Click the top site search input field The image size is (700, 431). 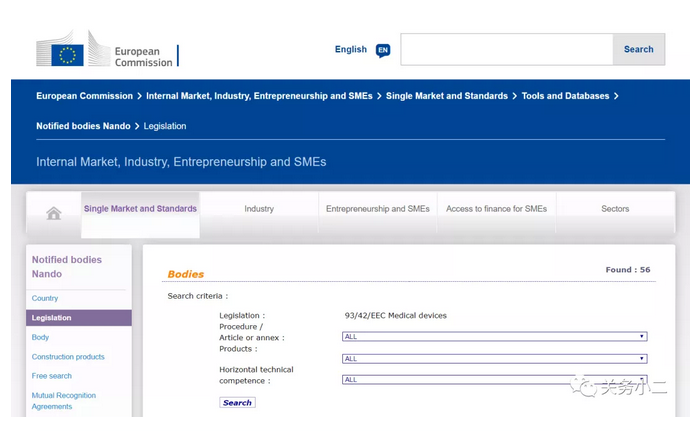point(507,49)
